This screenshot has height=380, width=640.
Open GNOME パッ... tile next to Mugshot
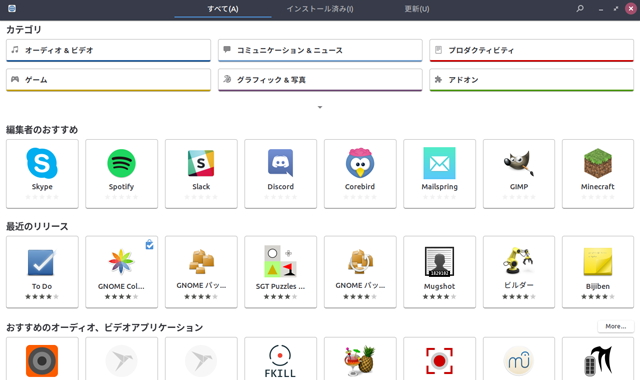point(360,272)
